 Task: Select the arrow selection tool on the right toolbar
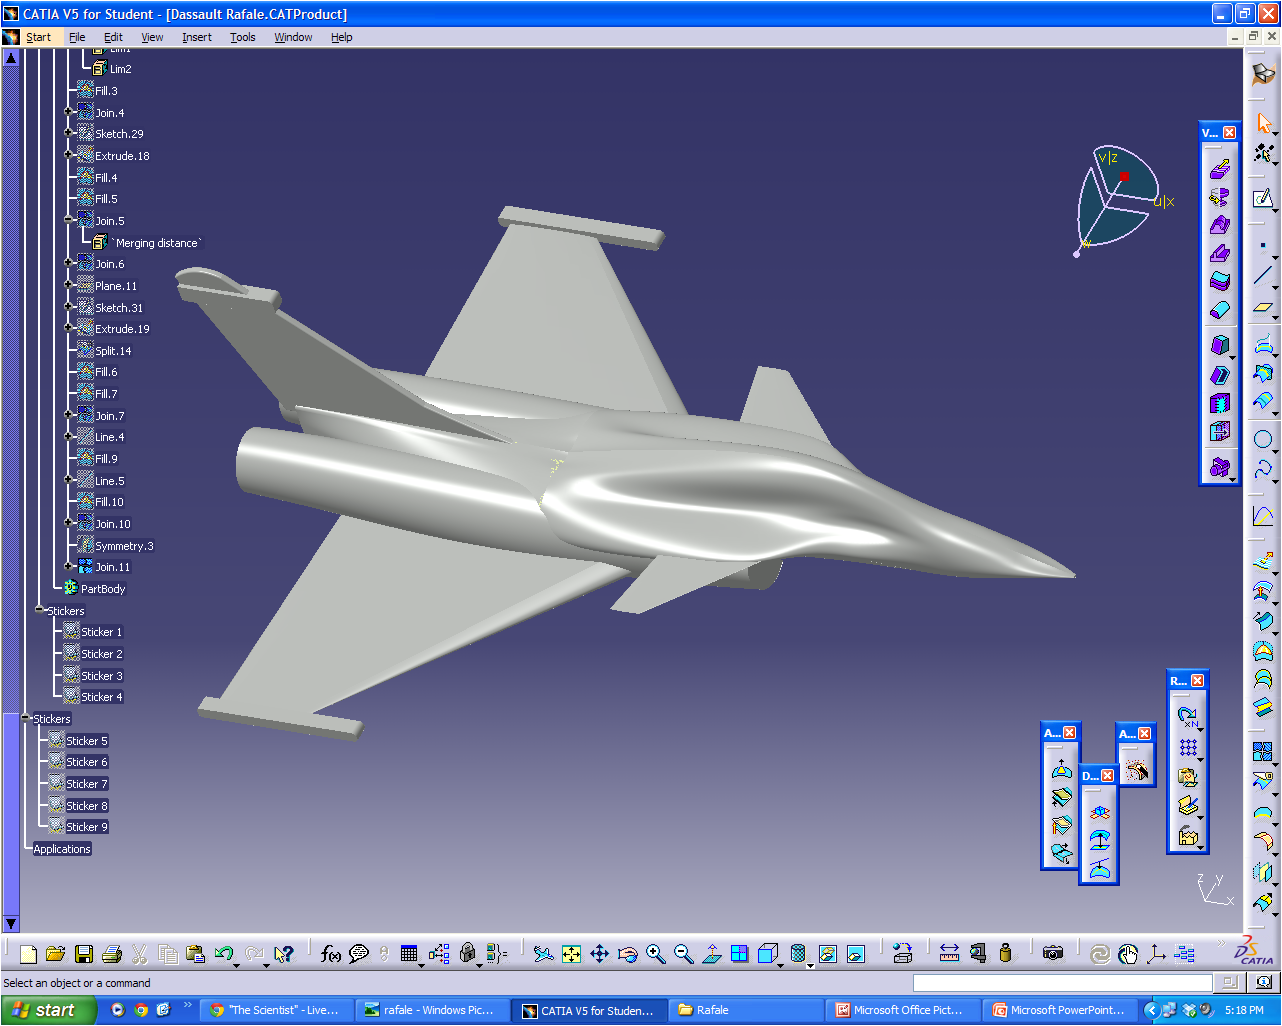[x=1263, y=123]
